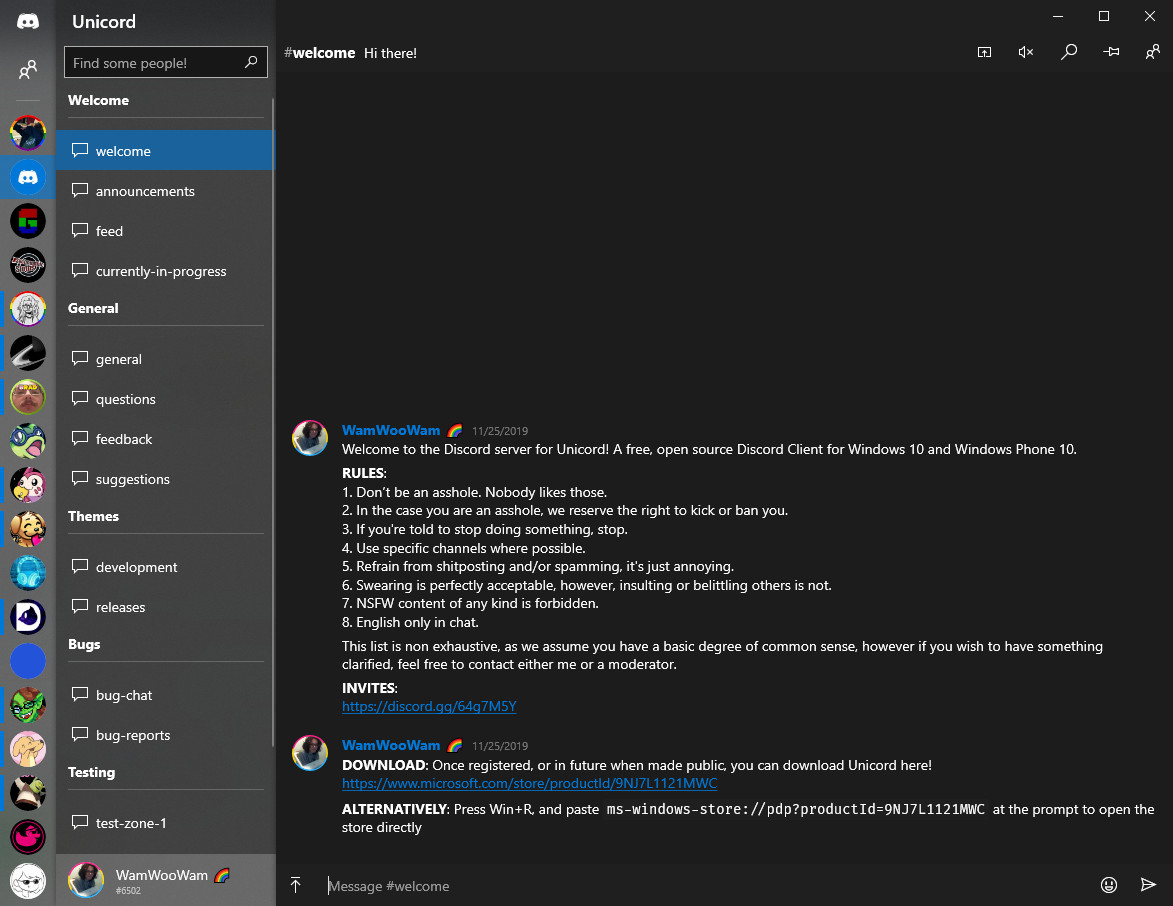Click WamWooWam username at bottom left
The width and height of the screenshot is (1173, 906).
pos(162,875)
